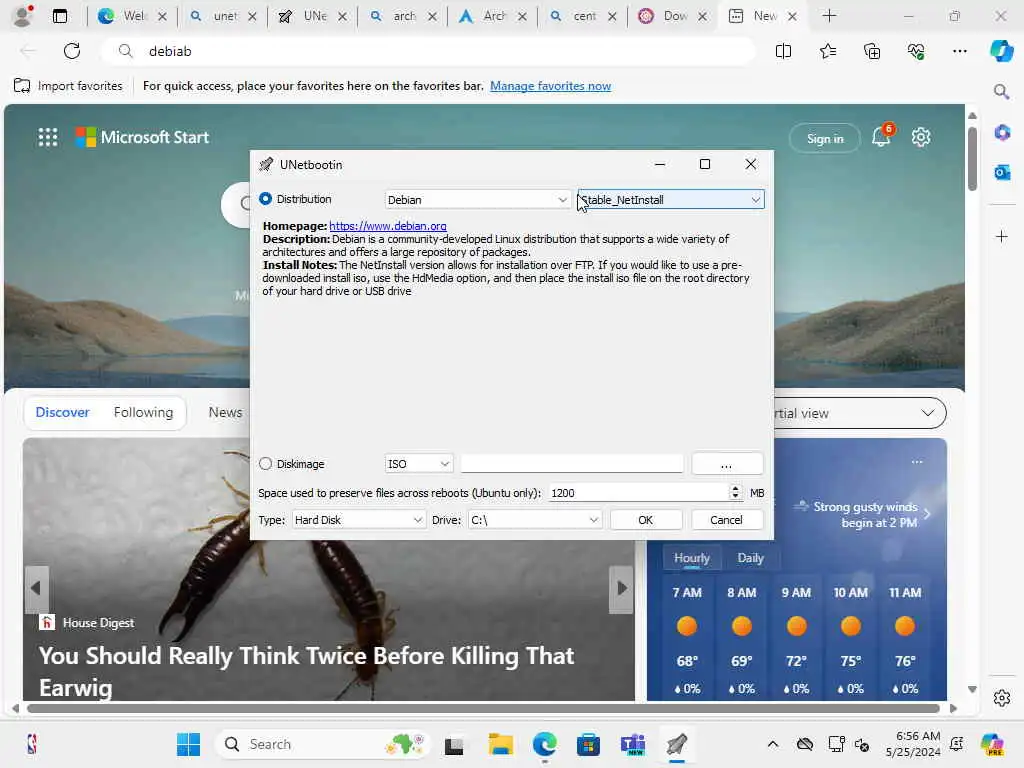
Task: Show previous news carousel slide
Action: tap(36, 588)
